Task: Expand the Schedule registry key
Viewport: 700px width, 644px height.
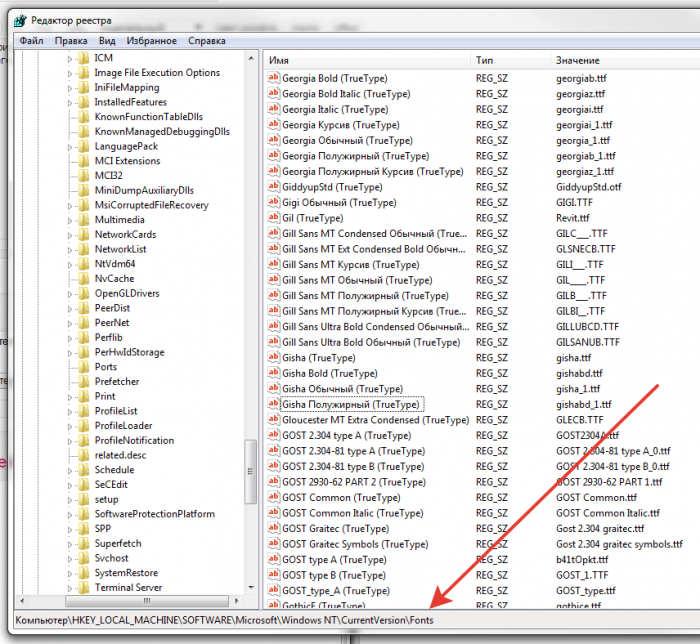Action: pos(70,470)
